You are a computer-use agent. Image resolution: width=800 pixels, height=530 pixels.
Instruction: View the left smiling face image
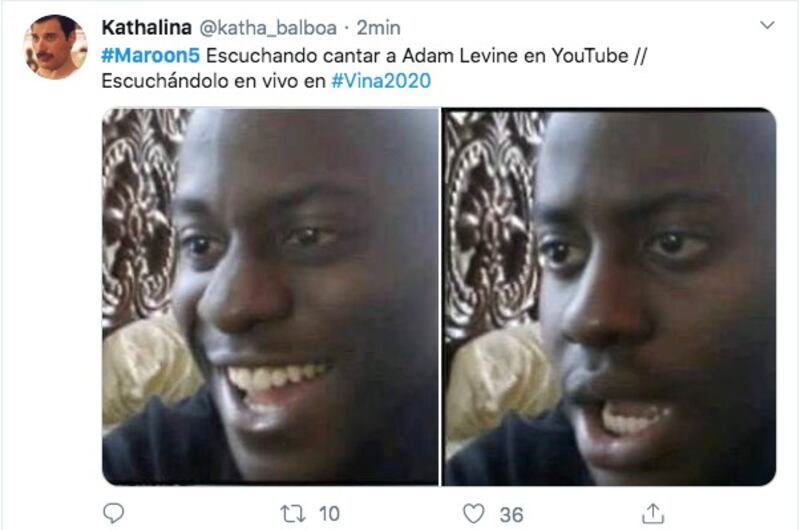pos(270,296)
